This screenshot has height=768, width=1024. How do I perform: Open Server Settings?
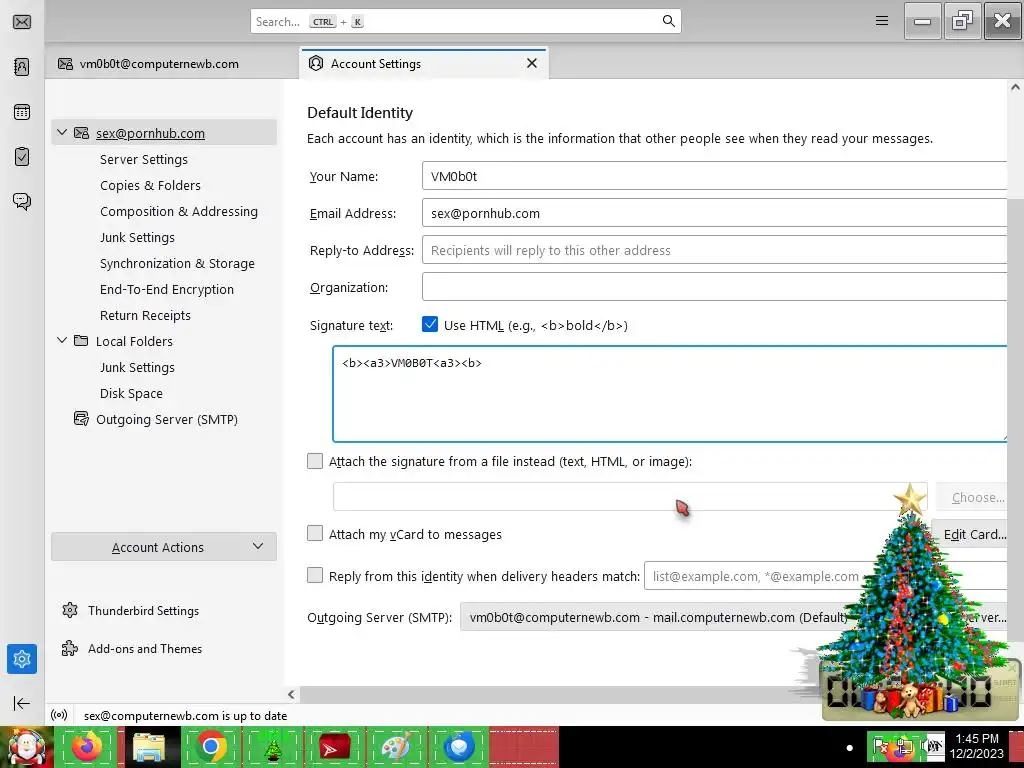click(144, 159)
